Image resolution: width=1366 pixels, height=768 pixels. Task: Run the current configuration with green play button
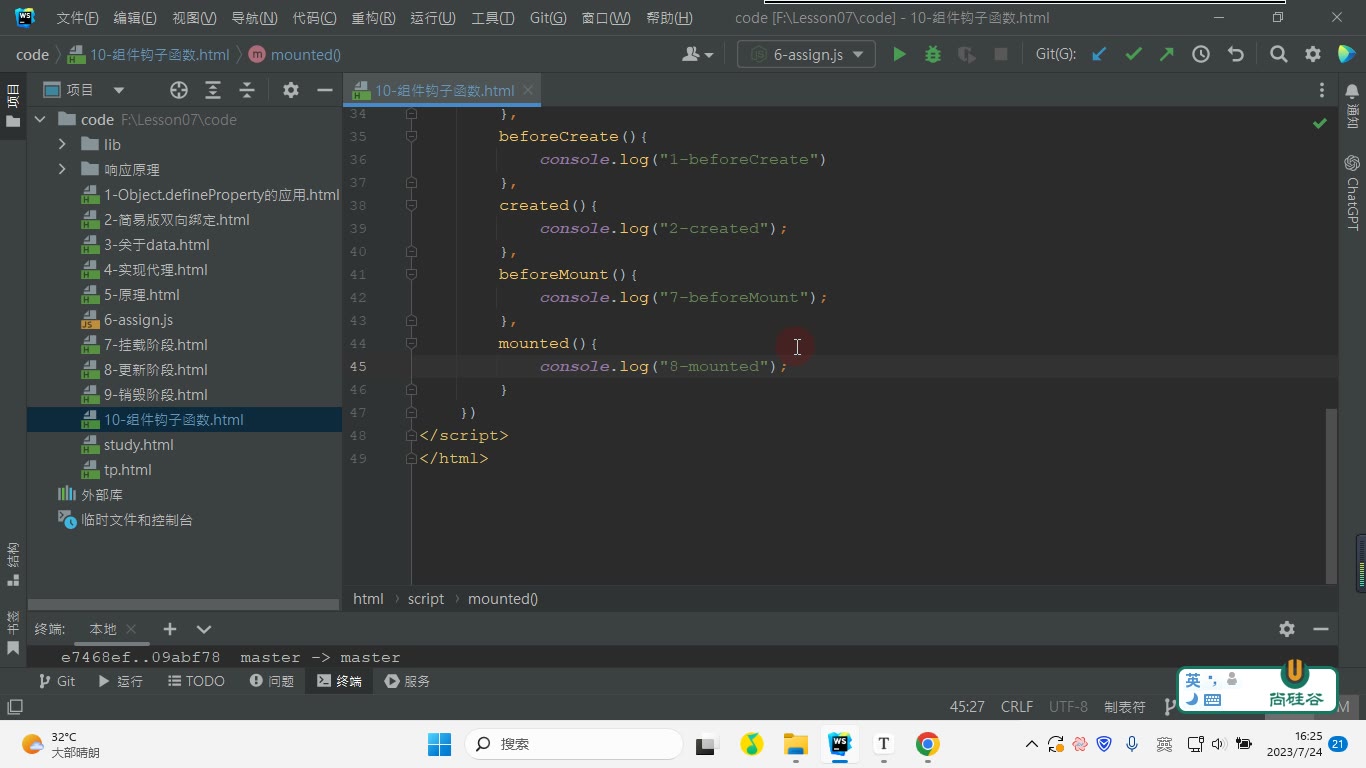point(899,55)
